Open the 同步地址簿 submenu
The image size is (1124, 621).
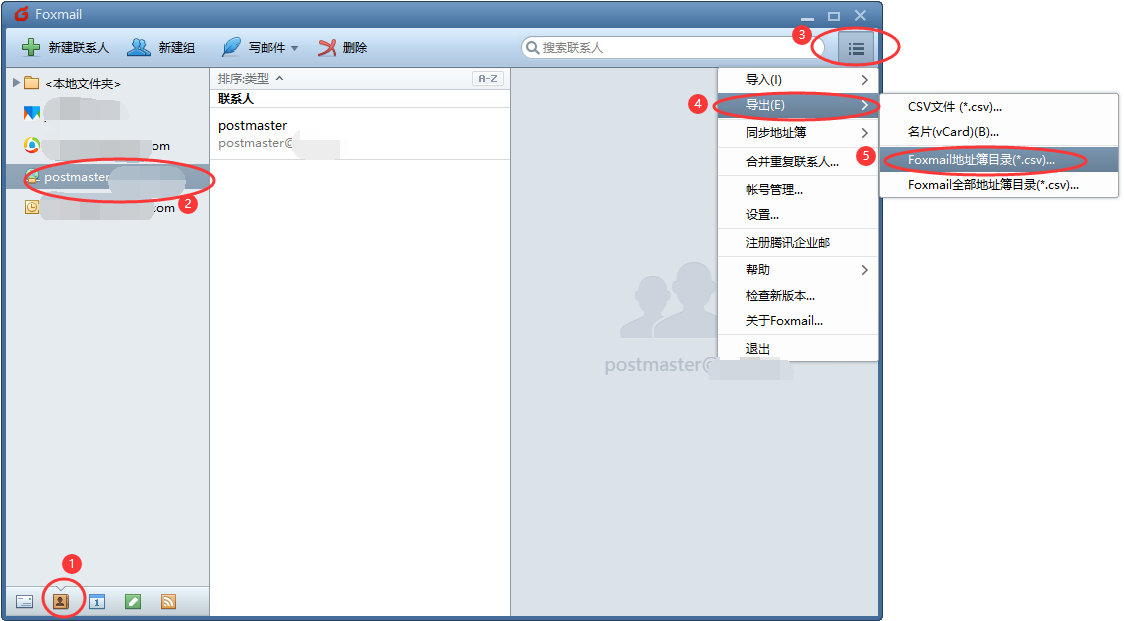point(797,133)
